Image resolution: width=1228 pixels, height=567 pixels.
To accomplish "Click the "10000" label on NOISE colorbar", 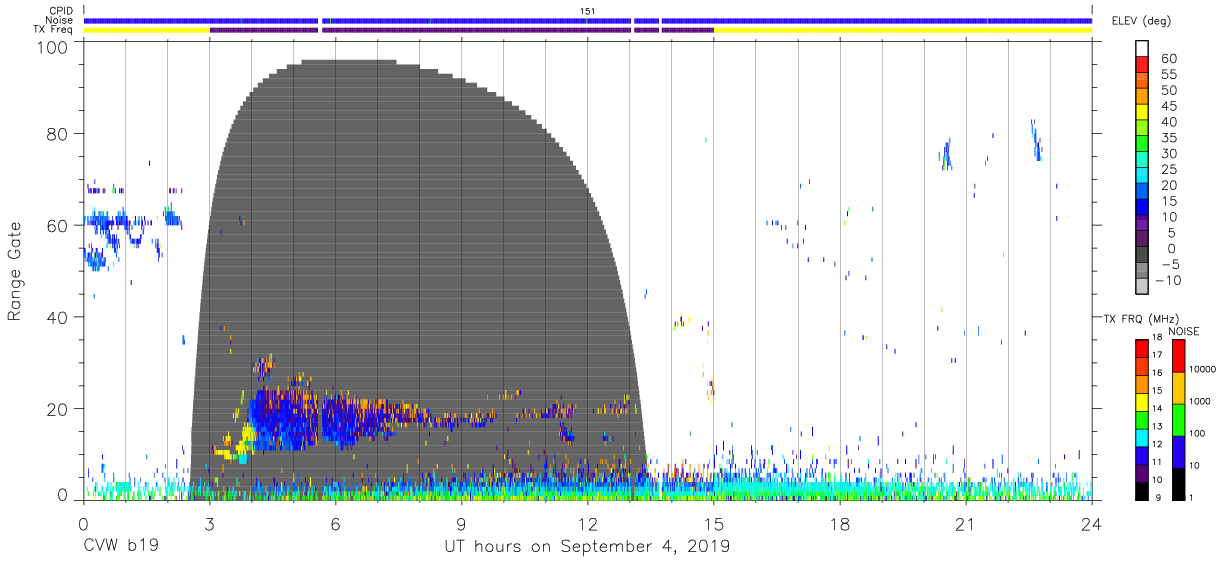I will point(1201,370).
